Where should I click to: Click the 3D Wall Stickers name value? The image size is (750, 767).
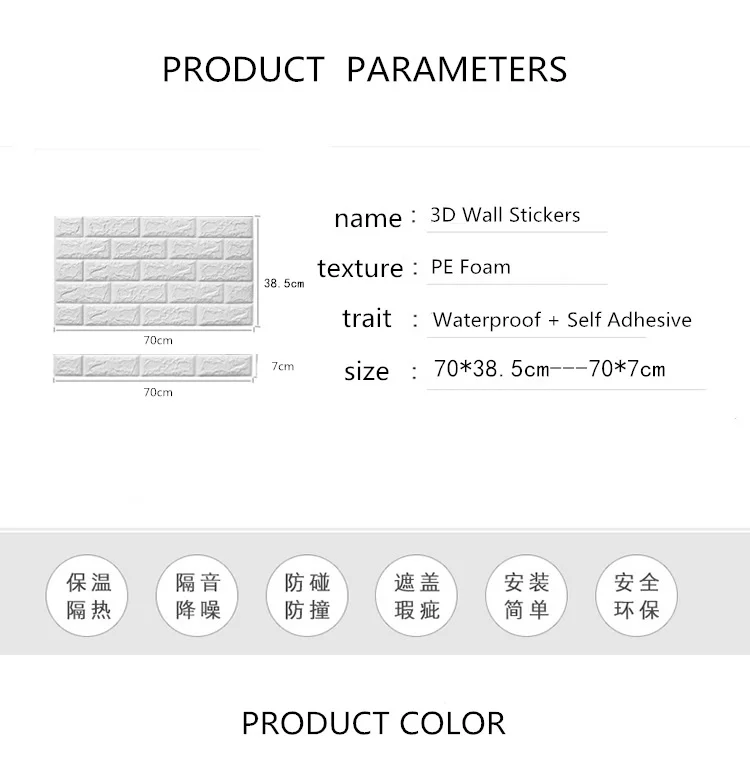point(505,215)
